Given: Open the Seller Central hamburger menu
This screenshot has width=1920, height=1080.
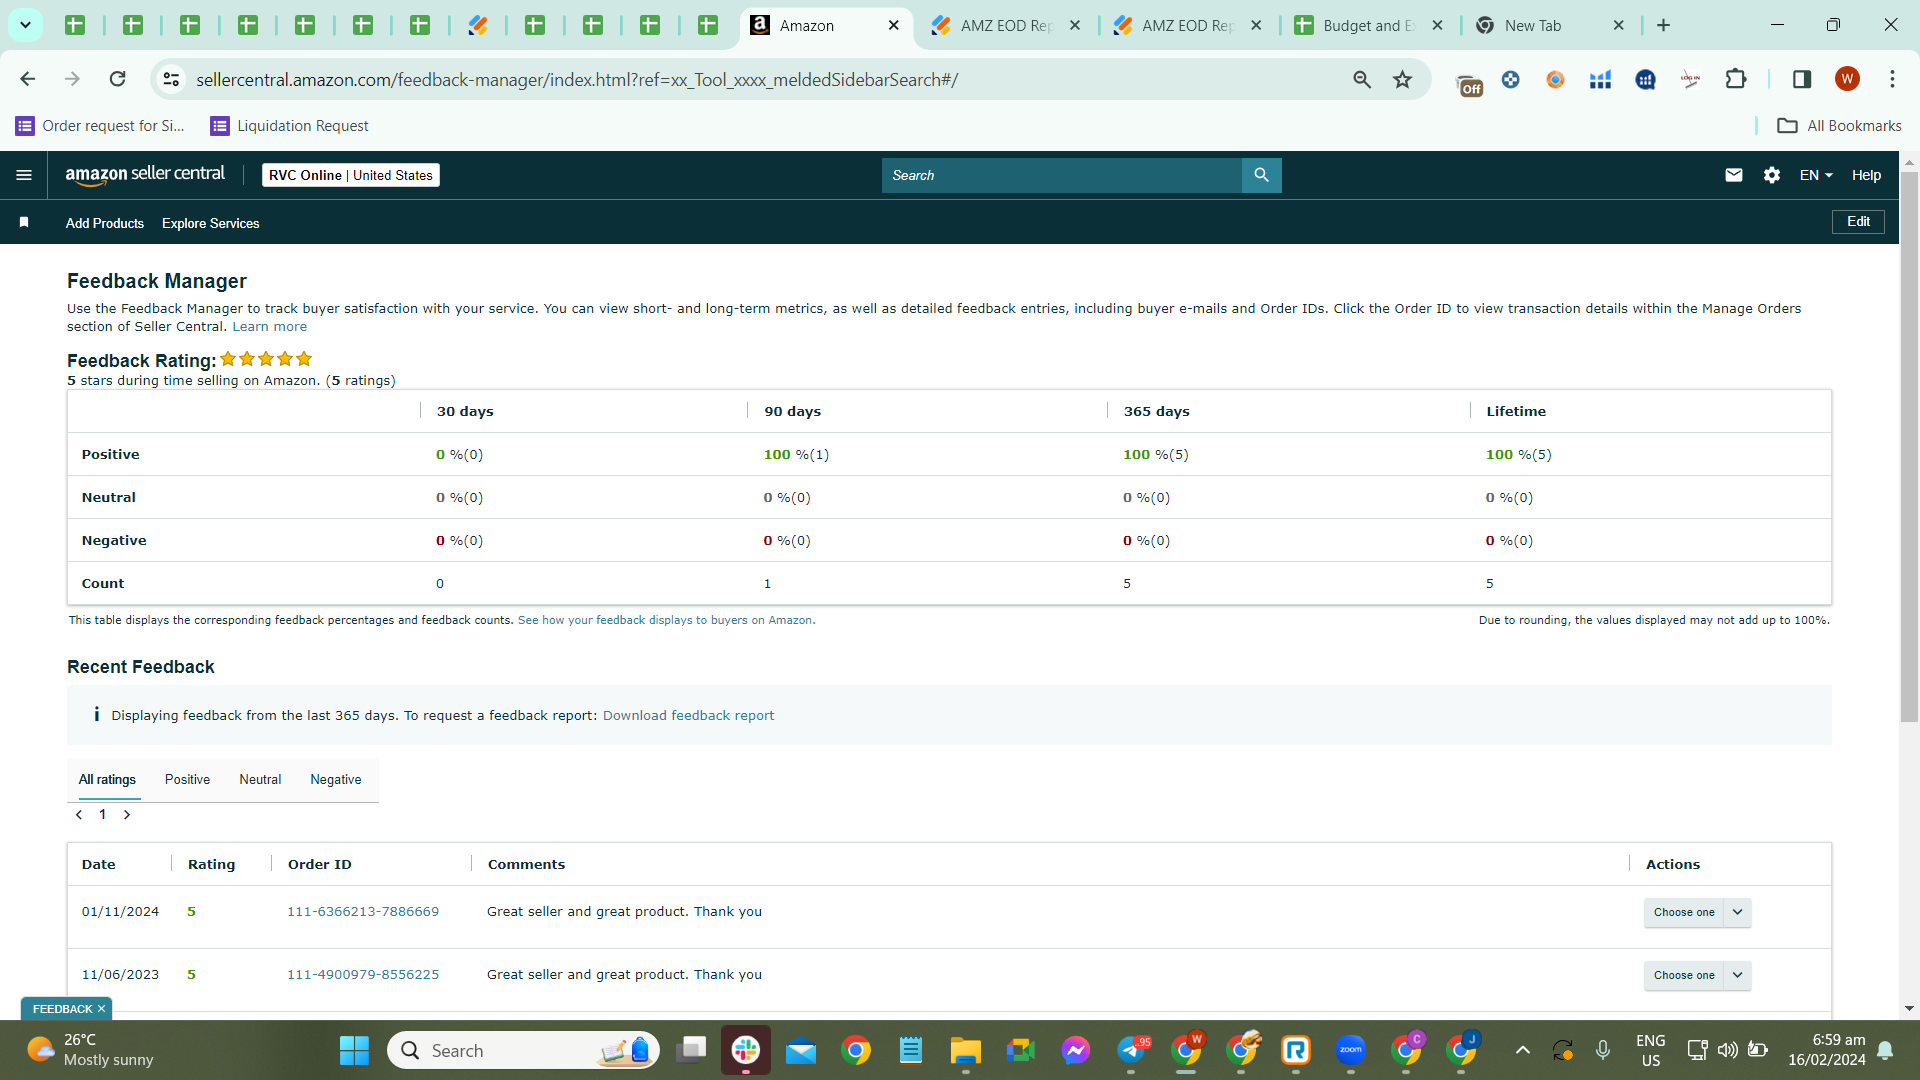Looking at the screenshot, I should [x=24, y=175].
